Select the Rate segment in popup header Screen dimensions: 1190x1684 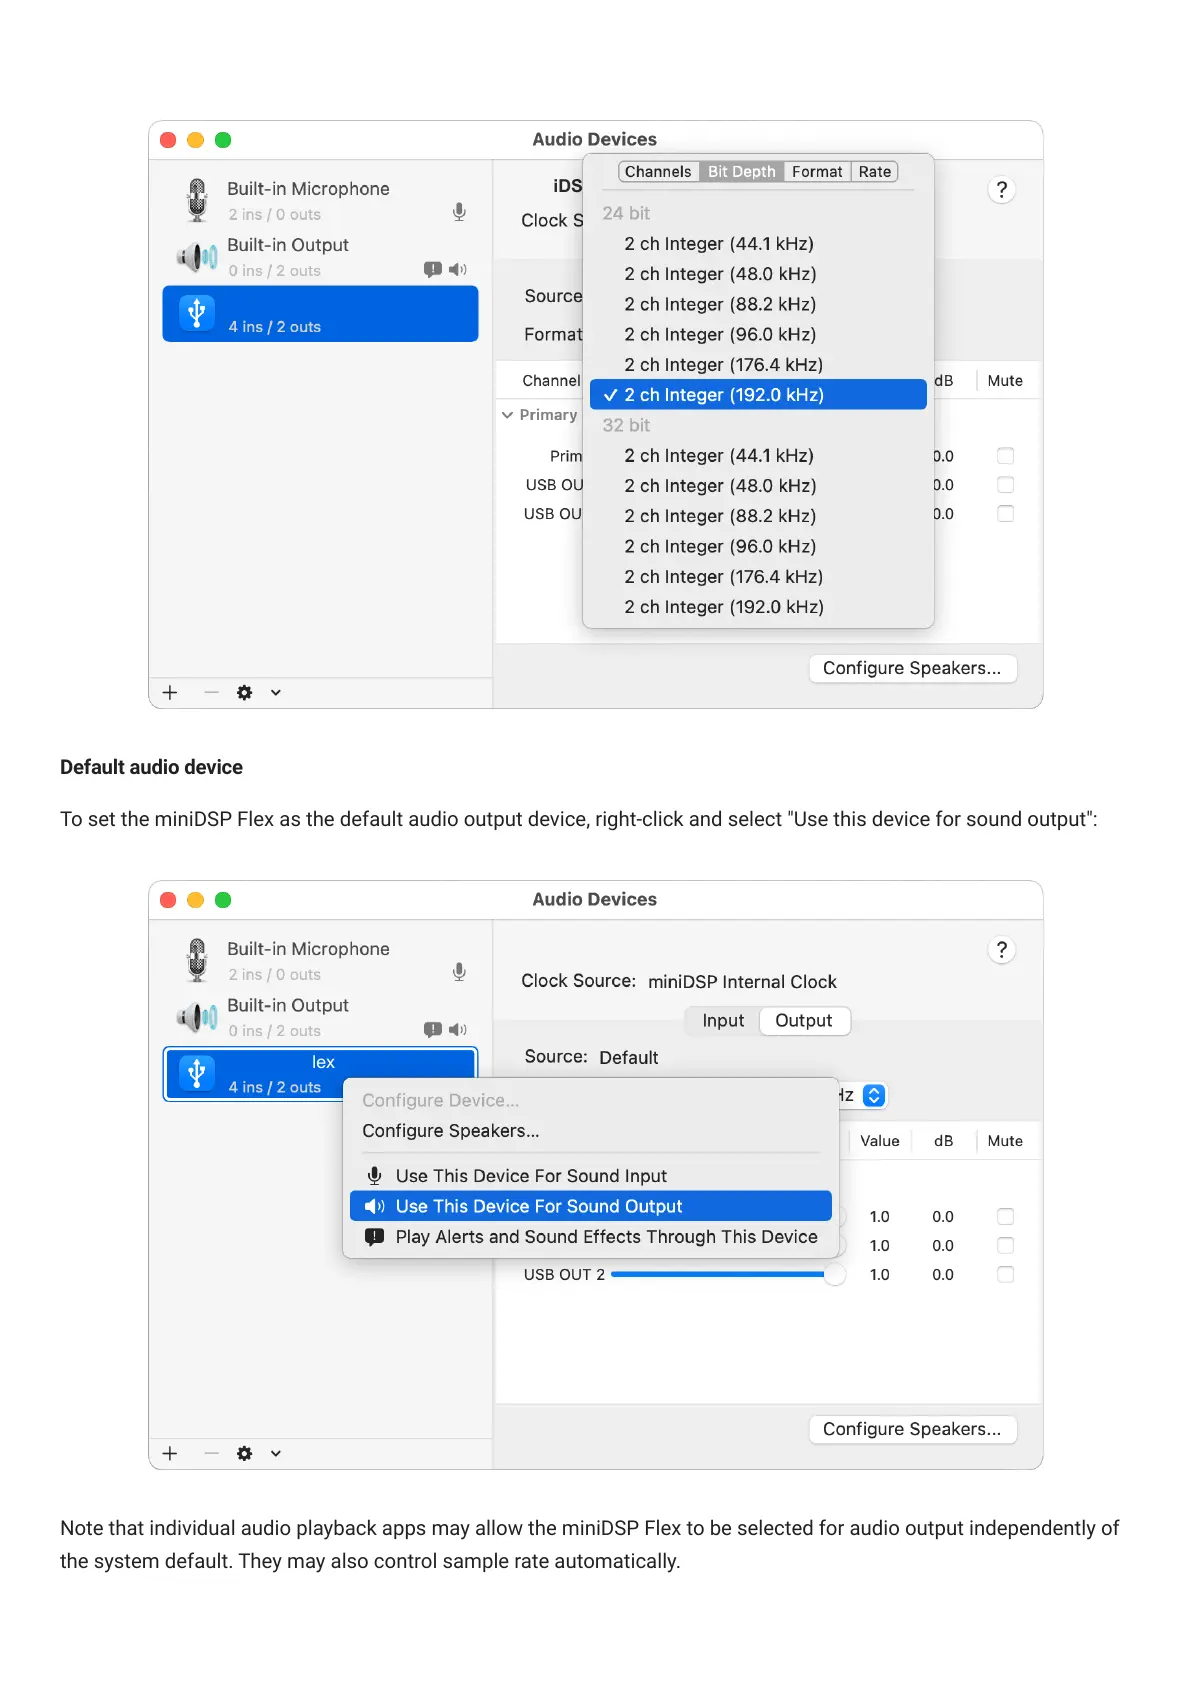874,172
